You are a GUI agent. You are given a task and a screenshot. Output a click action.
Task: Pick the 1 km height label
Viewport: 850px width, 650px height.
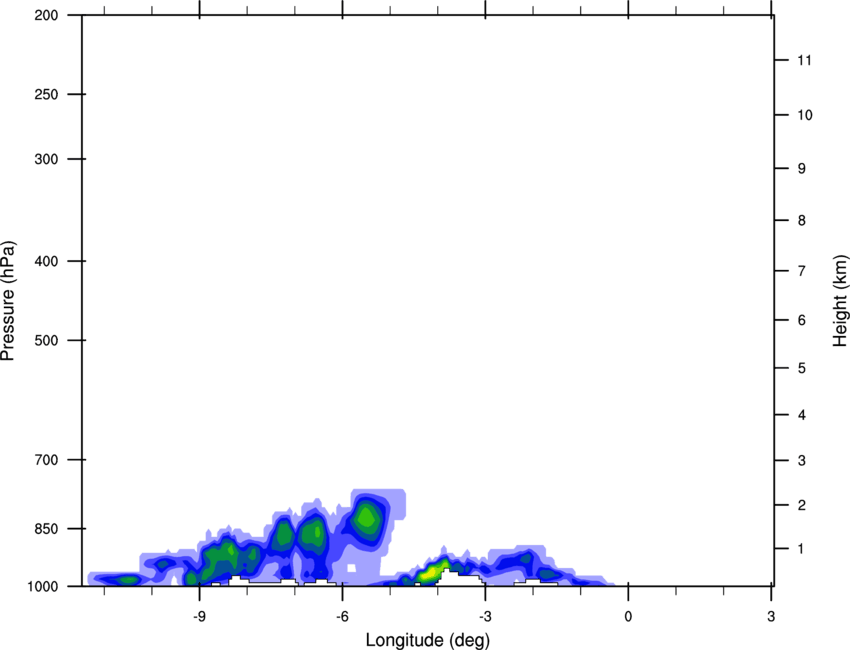[801, 549]
